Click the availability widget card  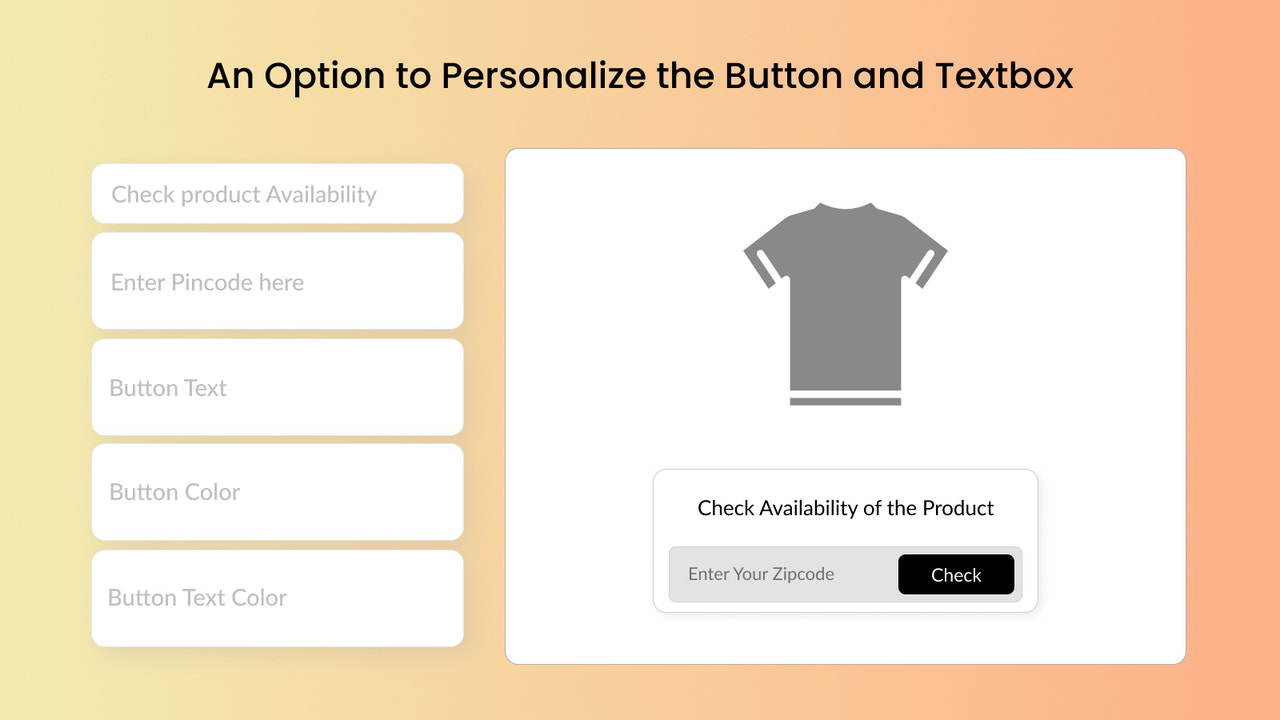pyautogui.click(x=845, y=540)
